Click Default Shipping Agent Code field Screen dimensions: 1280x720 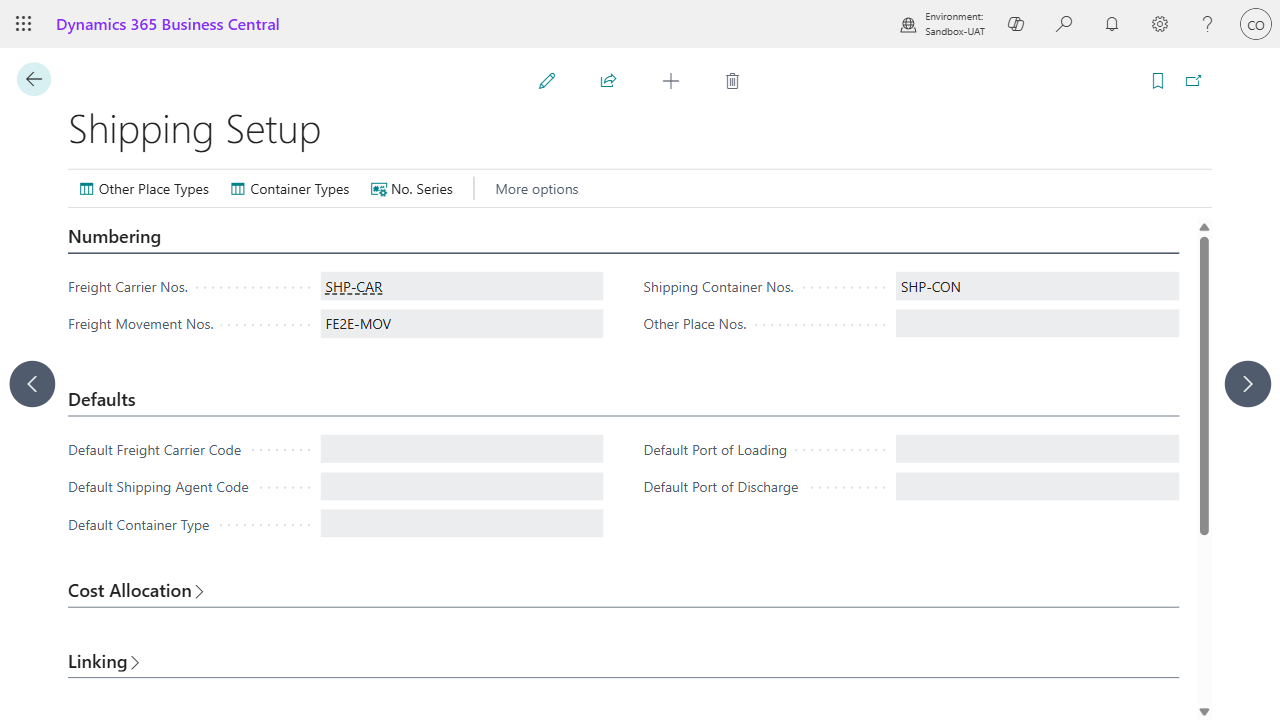point(462,487)
